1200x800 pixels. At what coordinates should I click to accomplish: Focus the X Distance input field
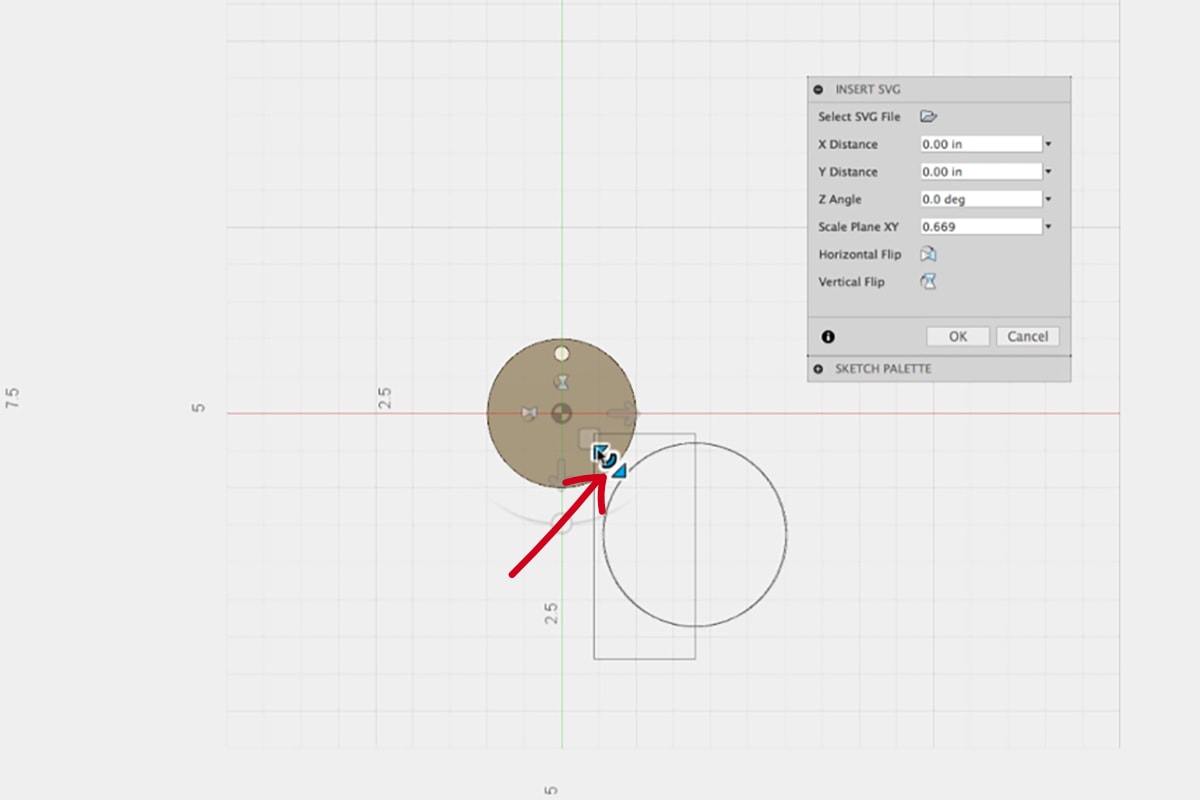(x=981, y=144)
